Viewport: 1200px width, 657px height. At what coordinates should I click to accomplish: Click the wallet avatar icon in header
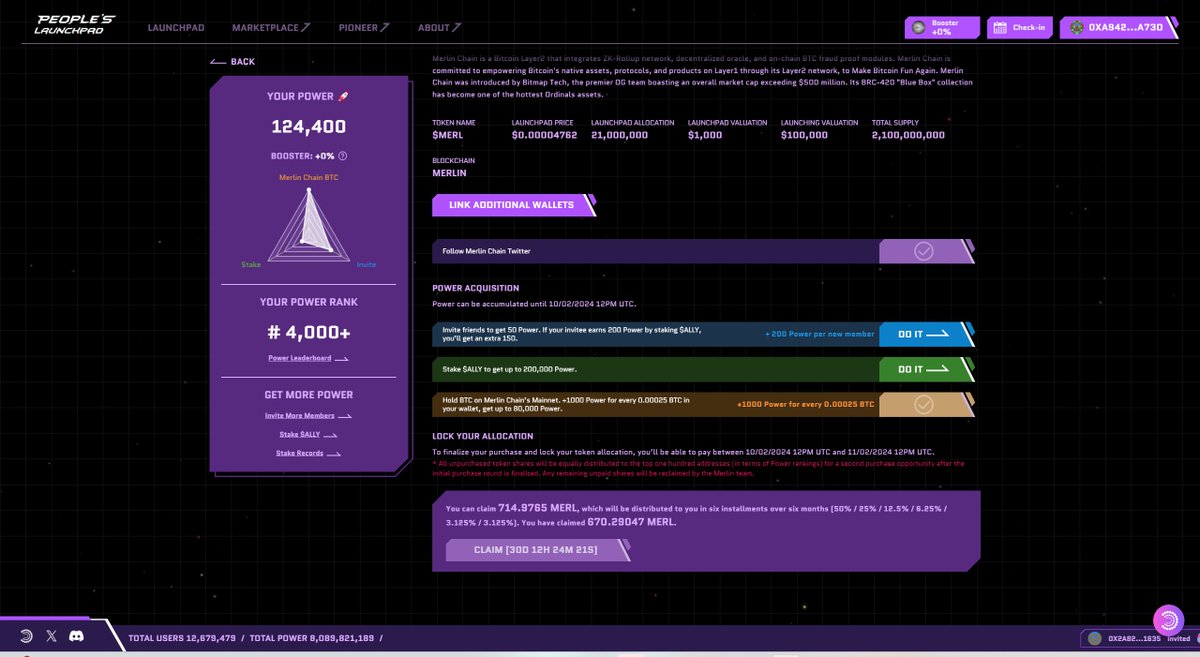click(x=1077, y=27)
